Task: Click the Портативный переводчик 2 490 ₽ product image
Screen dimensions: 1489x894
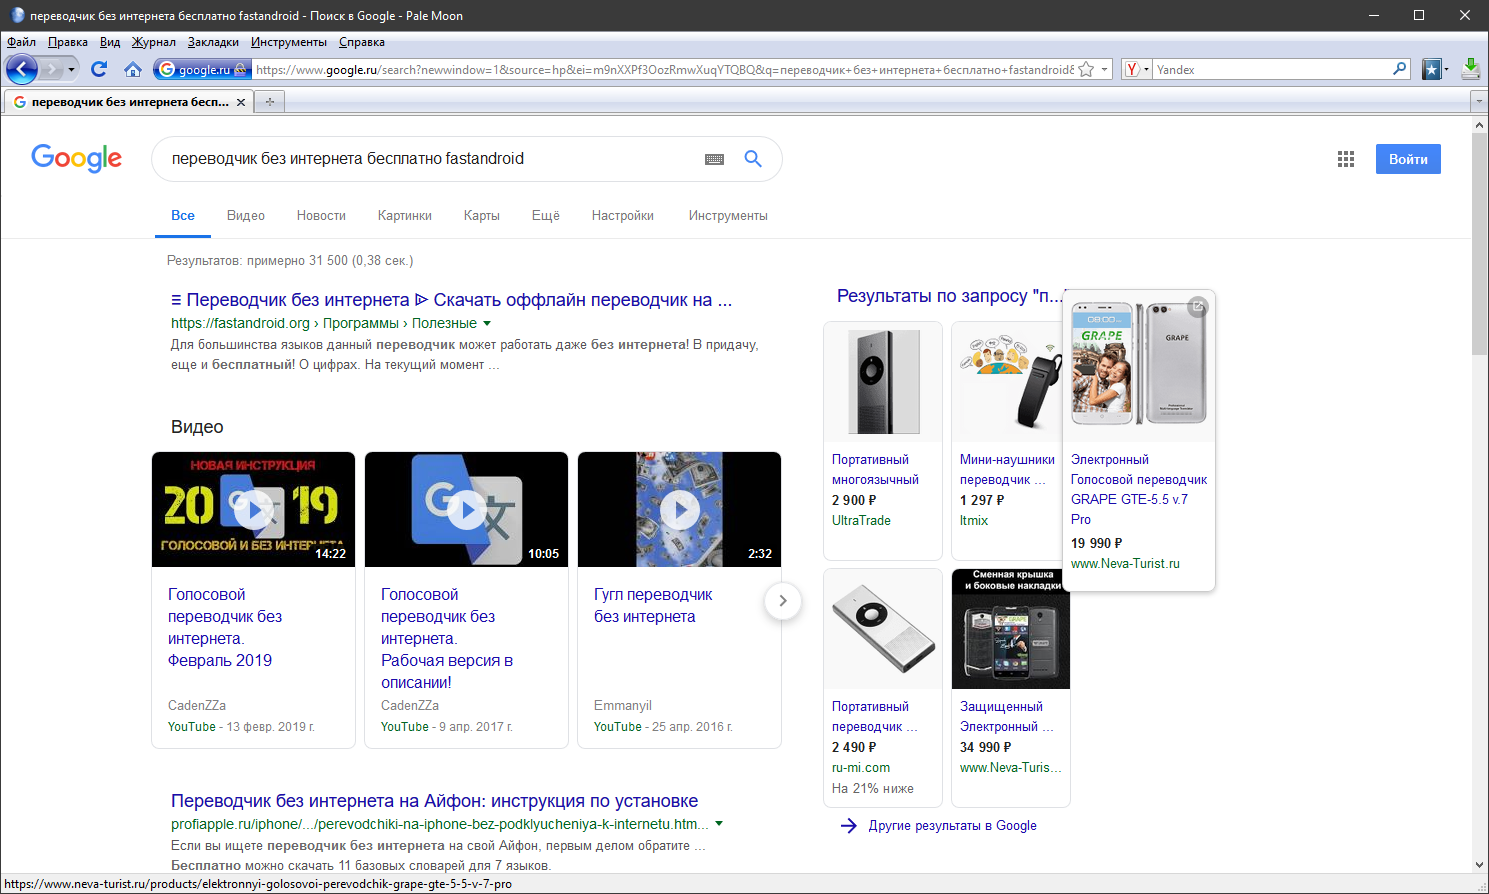Action: click(x=883, y=629)
